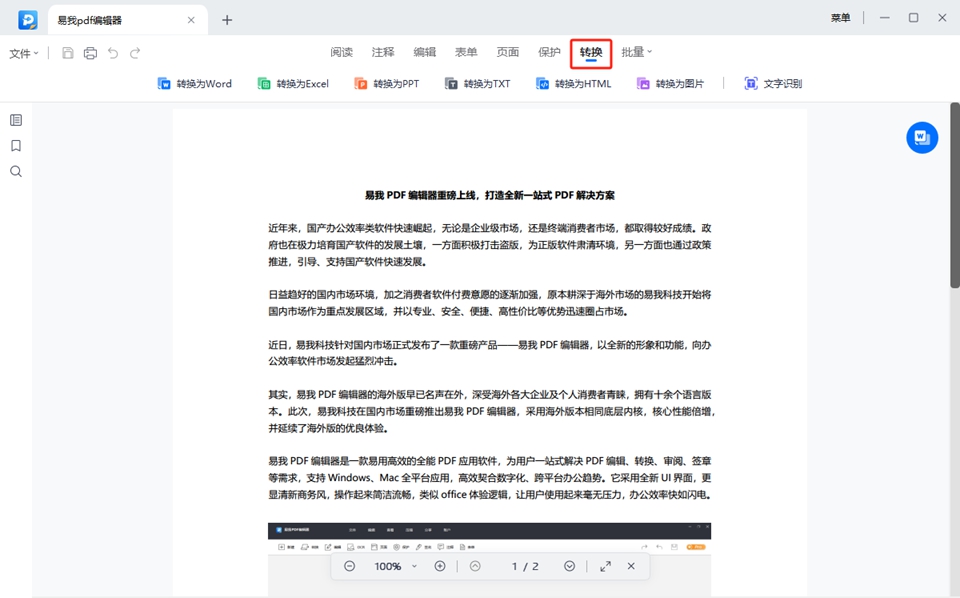Viewport: 960px width, 598px height.
Task: Click the blue floating Word convert button
Action: tap(922, 138)
